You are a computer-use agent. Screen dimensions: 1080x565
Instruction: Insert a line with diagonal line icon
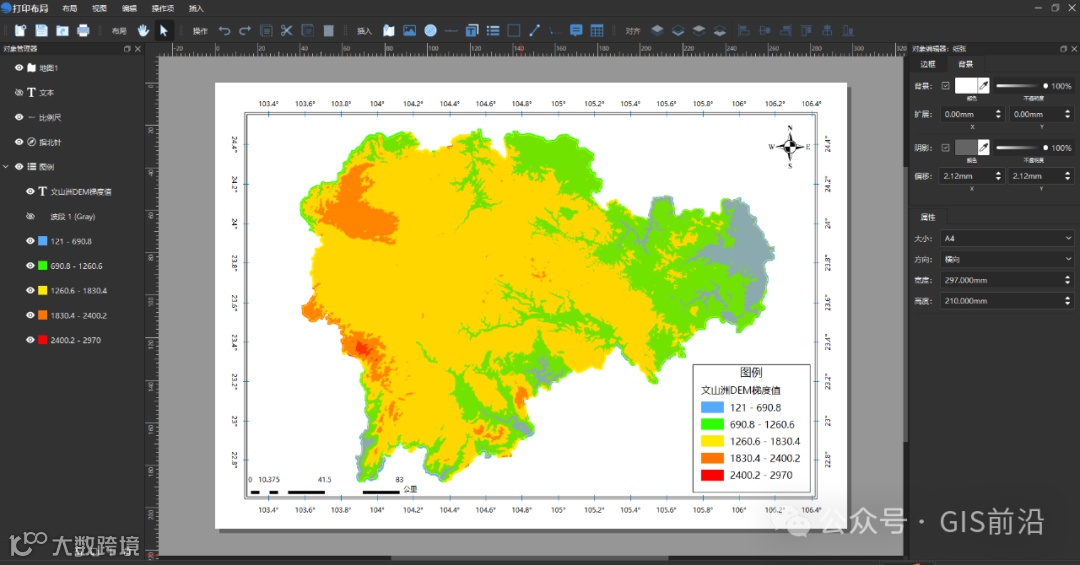534,30
